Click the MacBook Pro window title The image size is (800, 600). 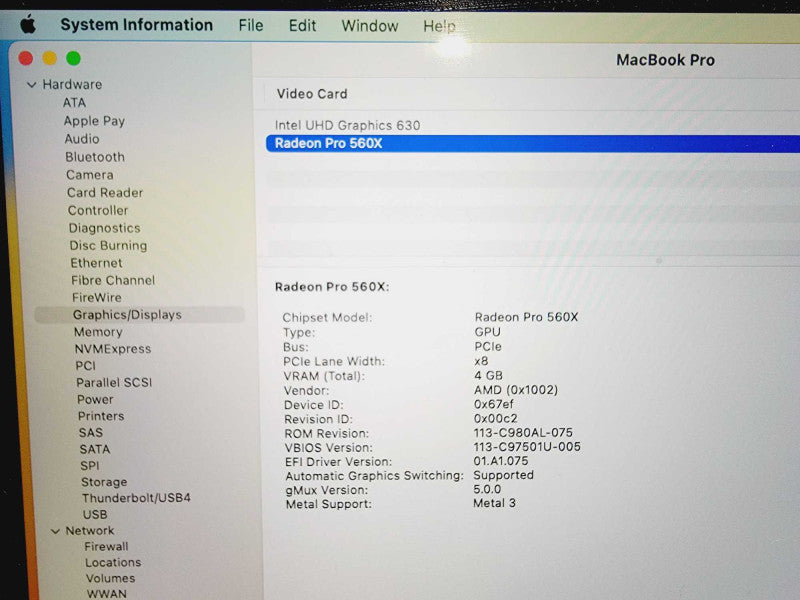[x=665, y=60]
